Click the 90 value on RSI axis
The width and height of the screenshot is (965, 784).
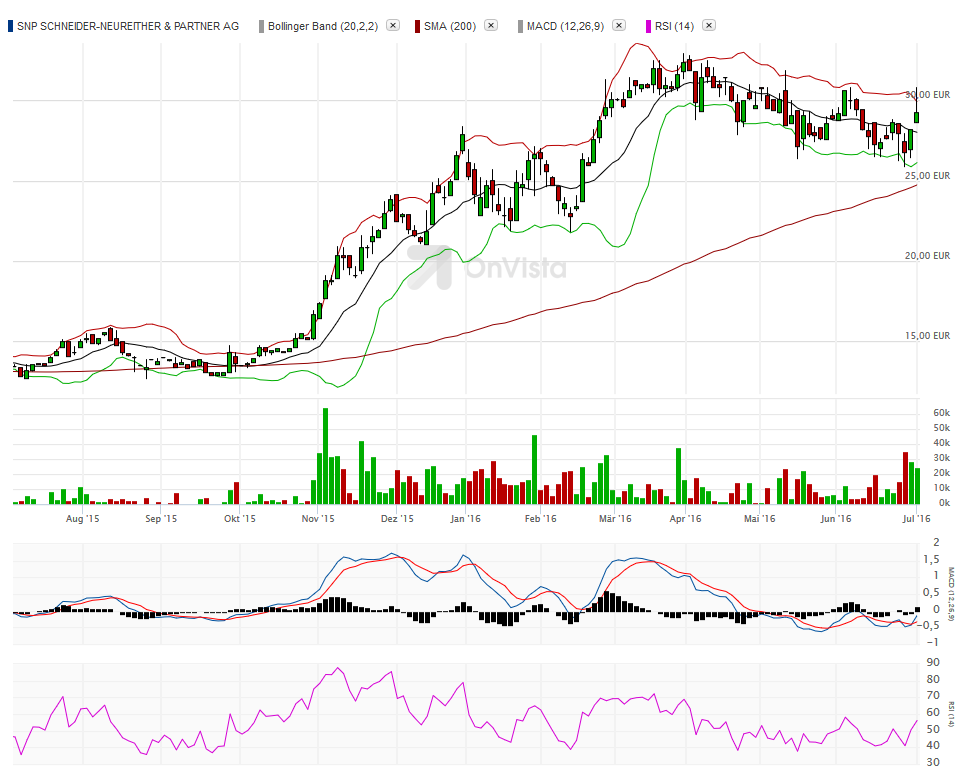[x=934, y=662]
